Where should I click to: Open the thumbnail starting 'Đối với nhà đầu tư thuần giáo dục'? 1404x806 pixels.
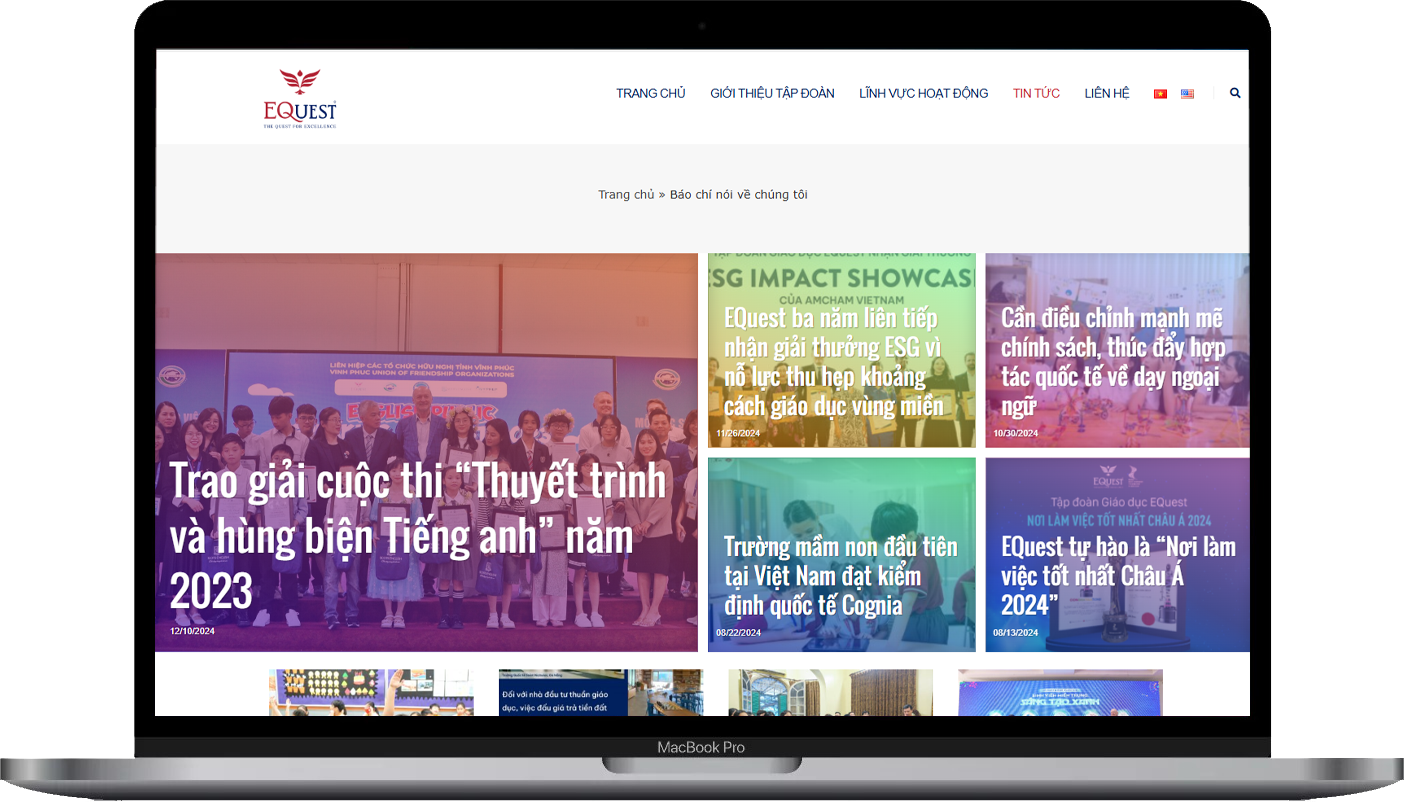coord(601,692)
